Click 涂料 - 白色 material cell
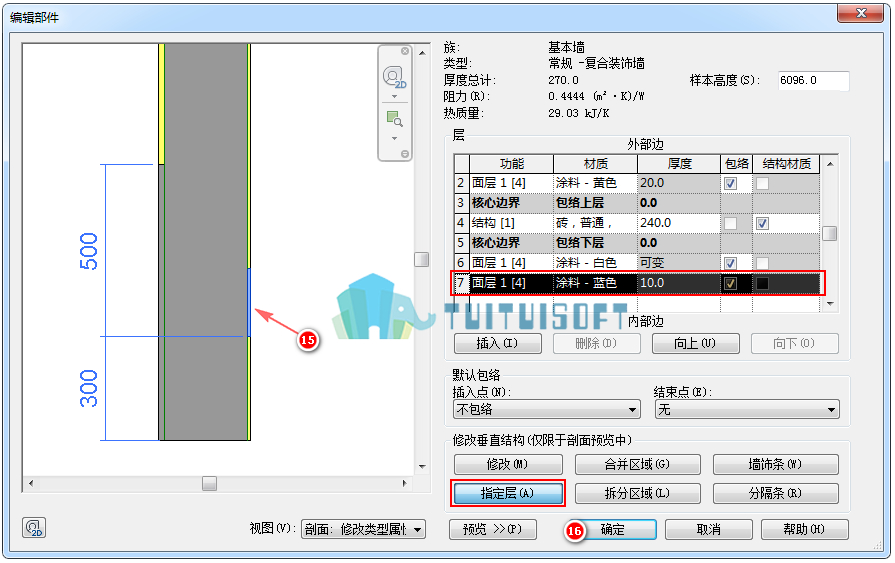Image resolution: width=895 pixels, height=563 pixels. tap(595, 263)
